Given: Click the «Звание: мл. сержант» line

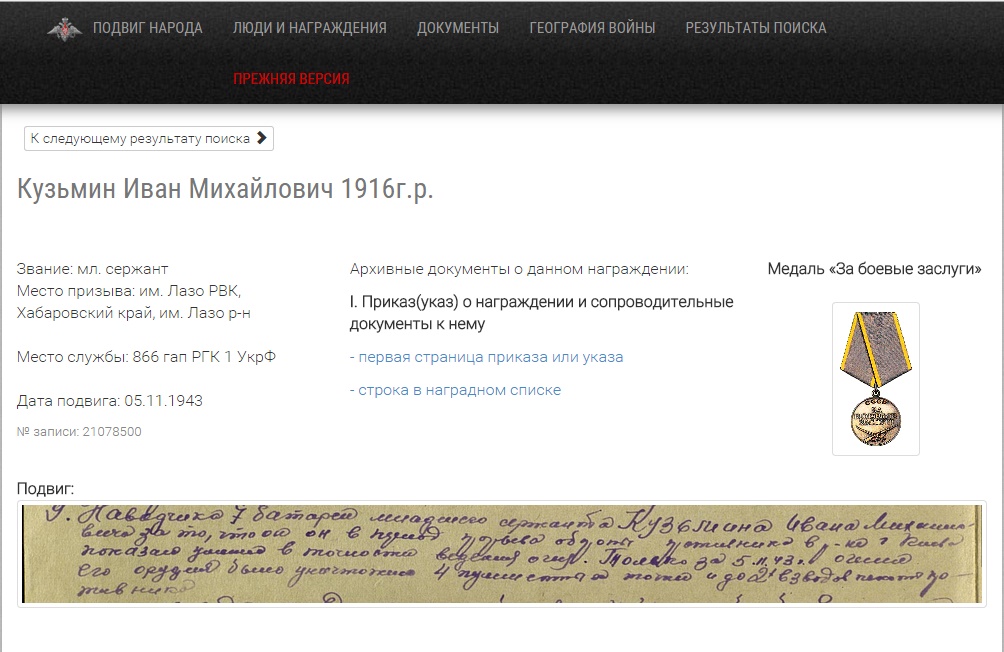Looking at the screenshot, I should point(93,269).
